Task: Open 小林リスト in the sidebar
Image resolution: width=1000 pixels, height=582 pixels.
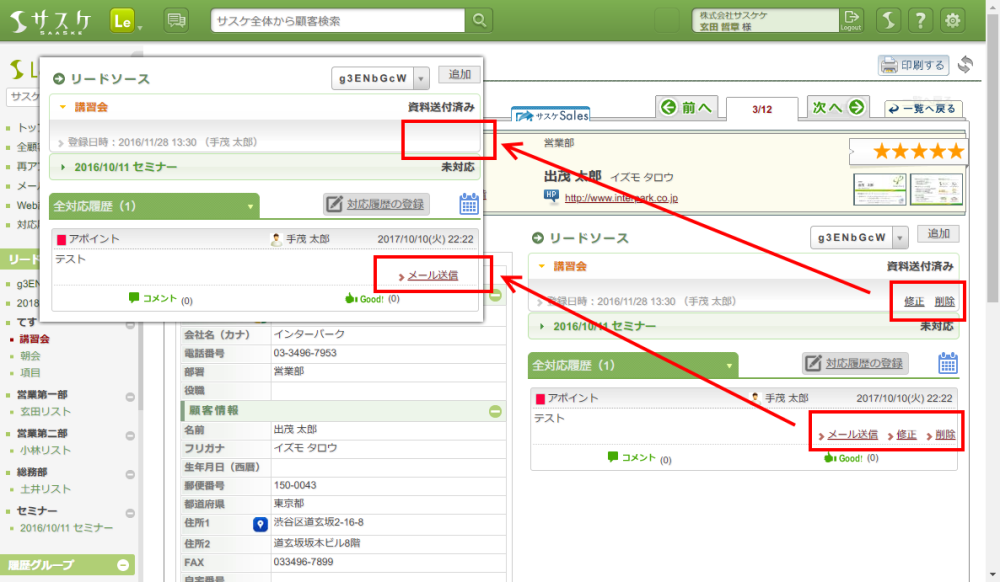Action: coord(45,451)
